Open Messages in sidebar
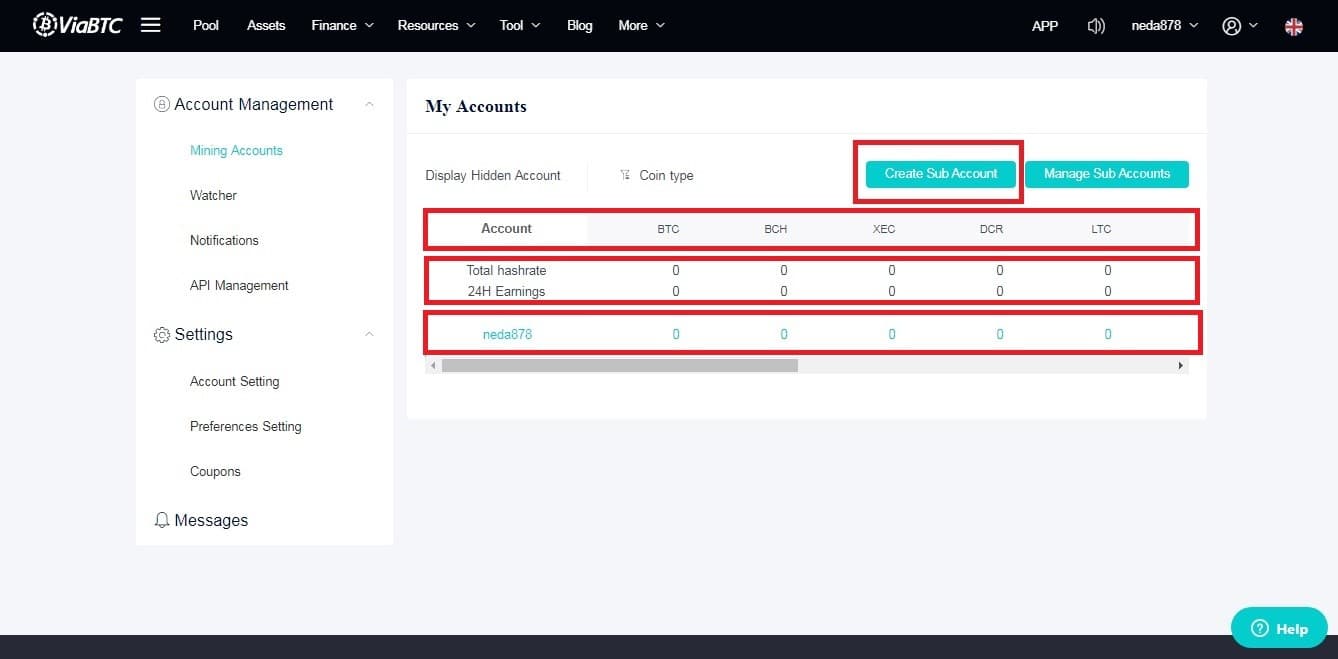 coord(211,520)
